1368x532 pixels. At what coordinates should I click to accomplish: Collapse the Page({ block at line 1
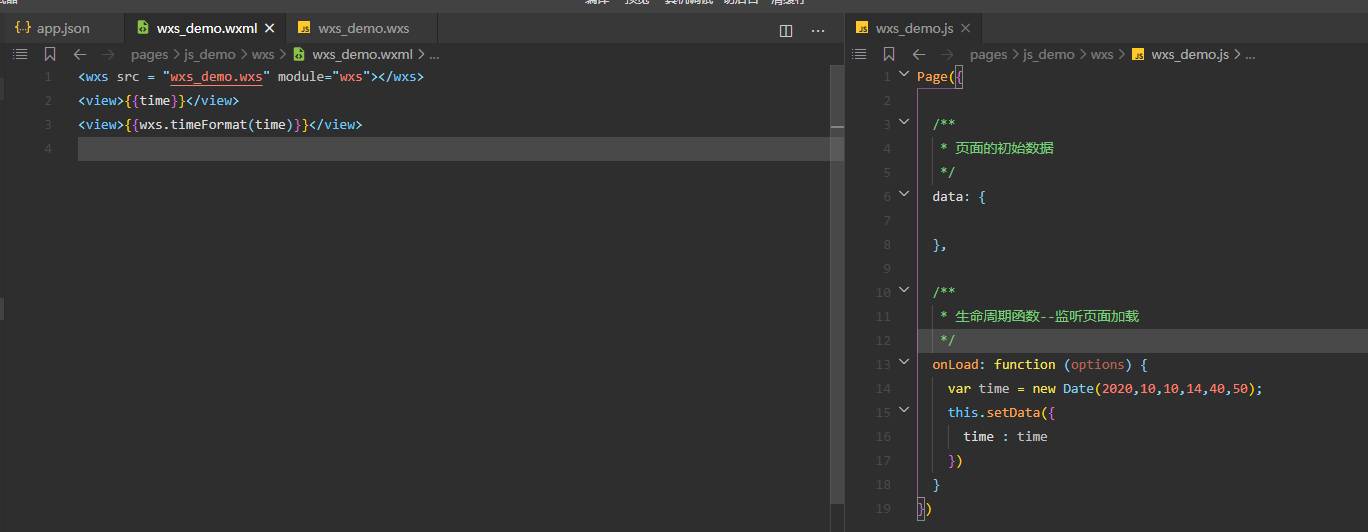tap(905, 76)
